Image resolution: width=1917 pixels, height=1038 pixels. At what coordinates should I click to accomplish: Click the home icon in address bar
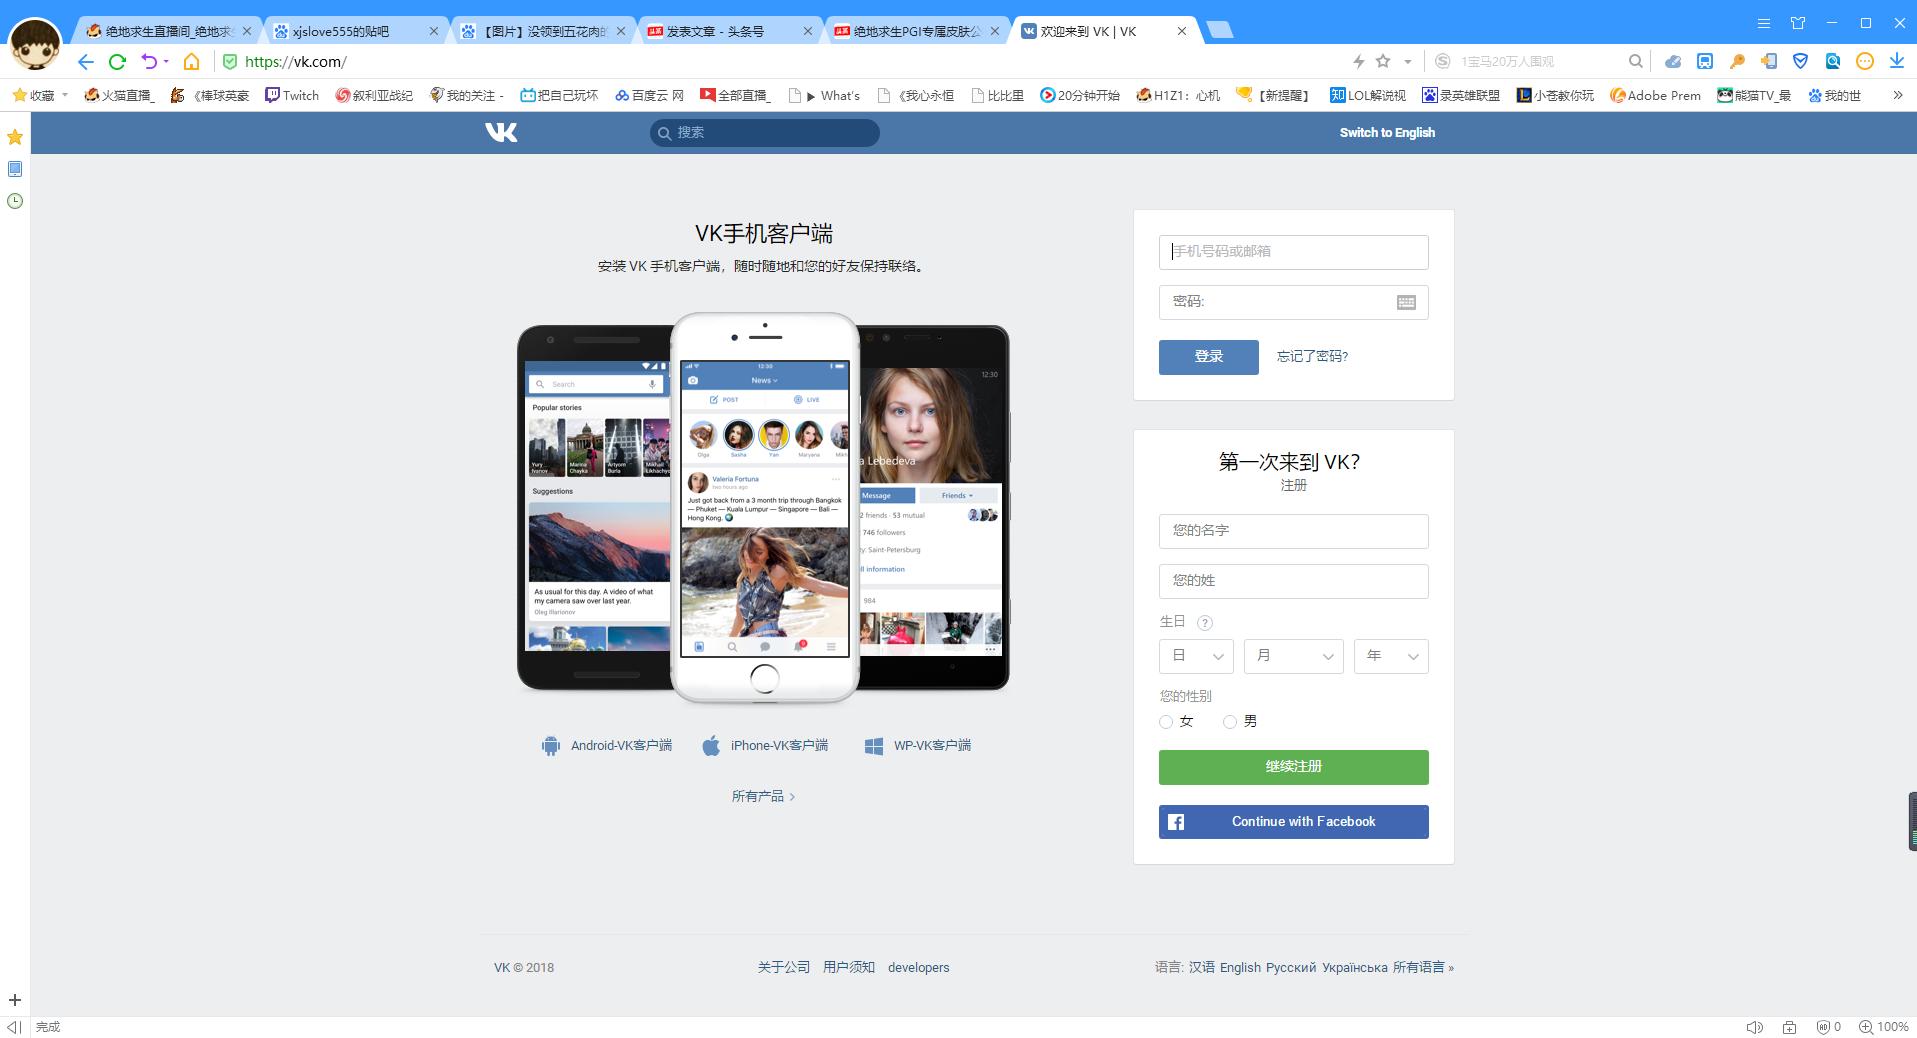pos(191,62)
